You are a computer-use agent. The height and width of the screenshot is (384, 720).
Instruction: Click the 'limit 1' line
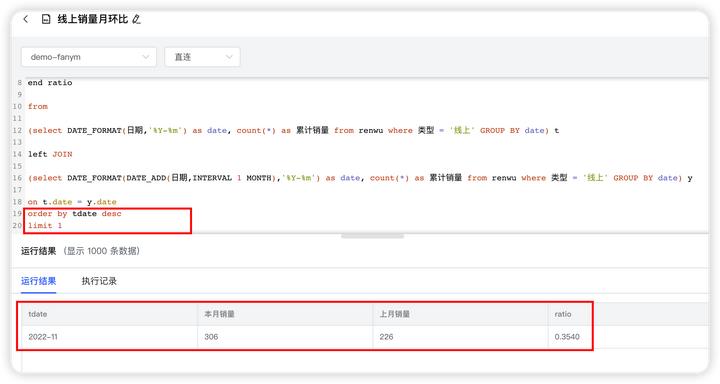click(45, 226)
